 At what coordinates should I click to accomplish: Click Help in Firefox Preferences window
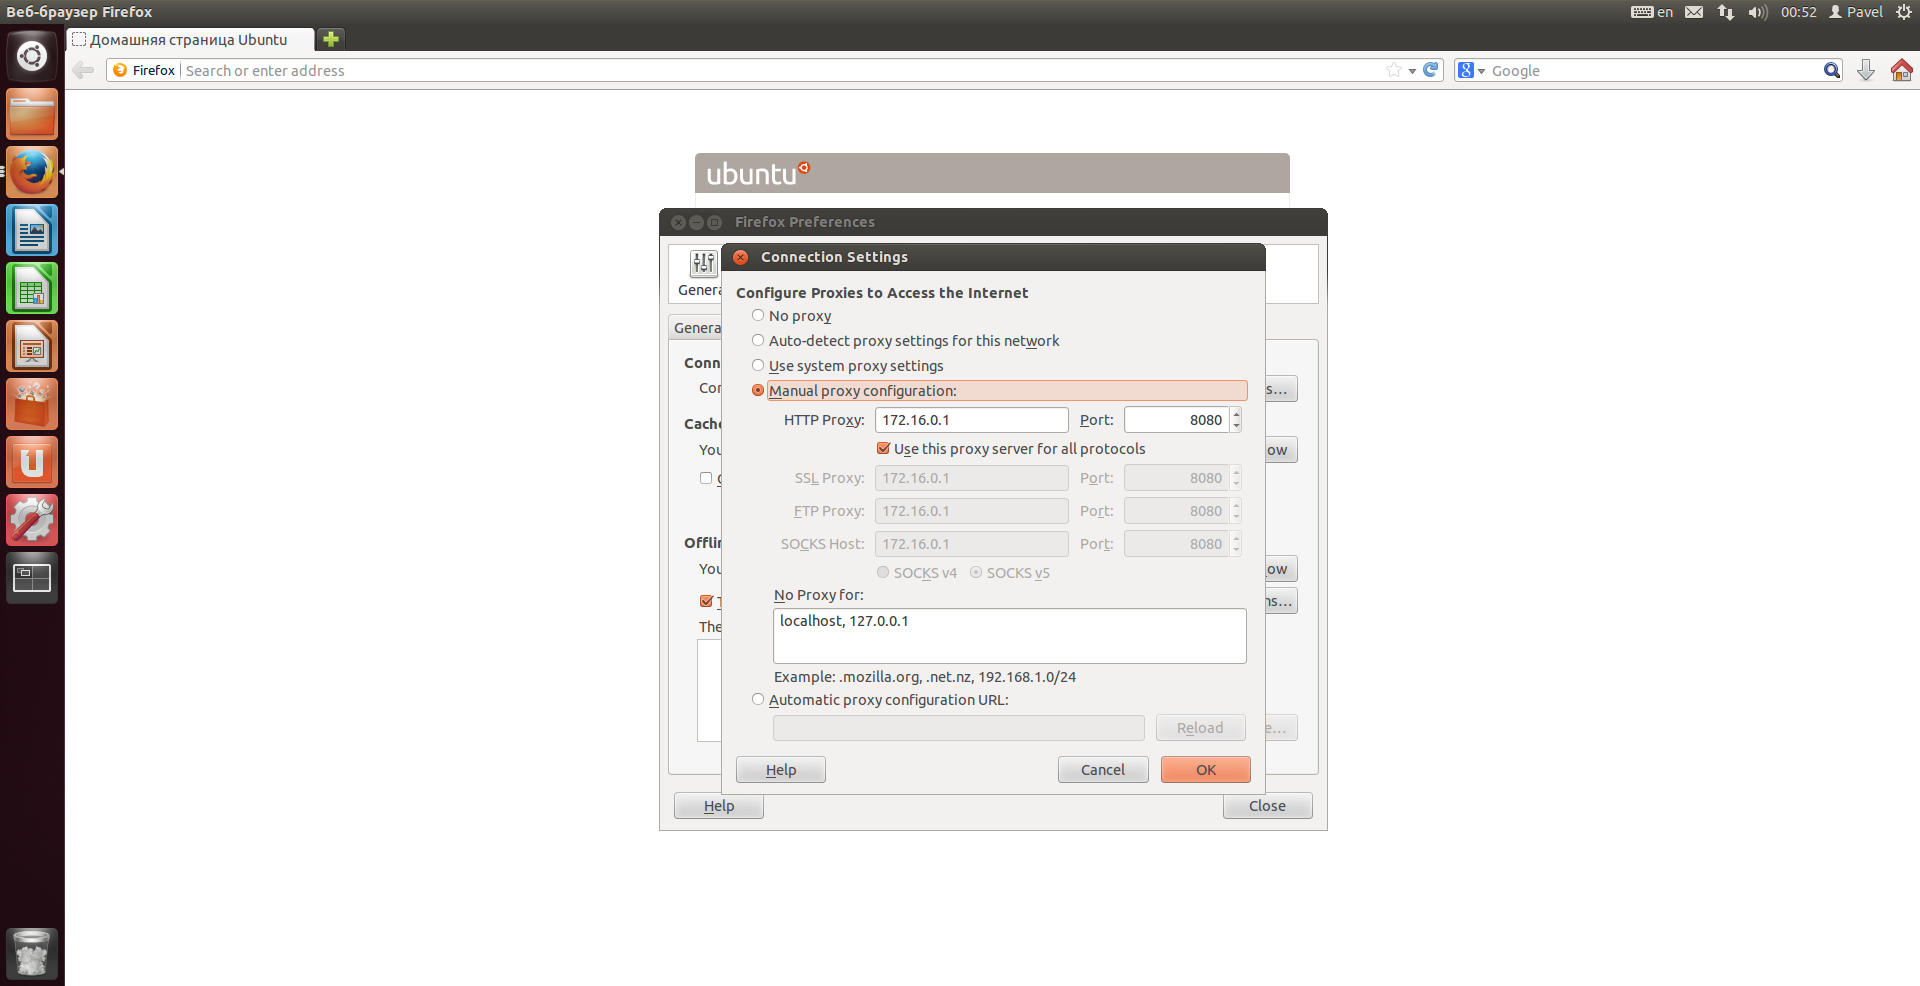(x=719, y=806)
